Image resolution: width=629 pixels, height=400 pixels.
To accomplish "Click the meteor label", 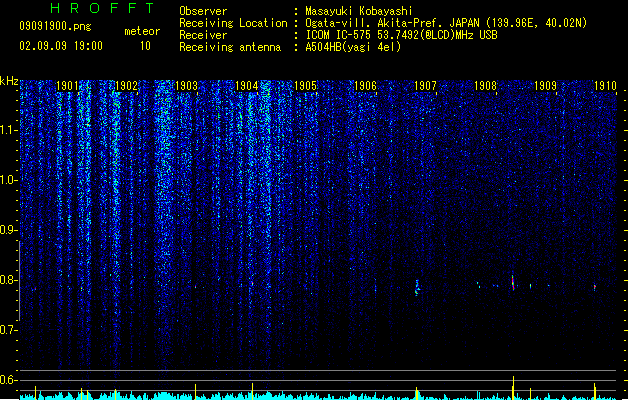I will point(142,31).
